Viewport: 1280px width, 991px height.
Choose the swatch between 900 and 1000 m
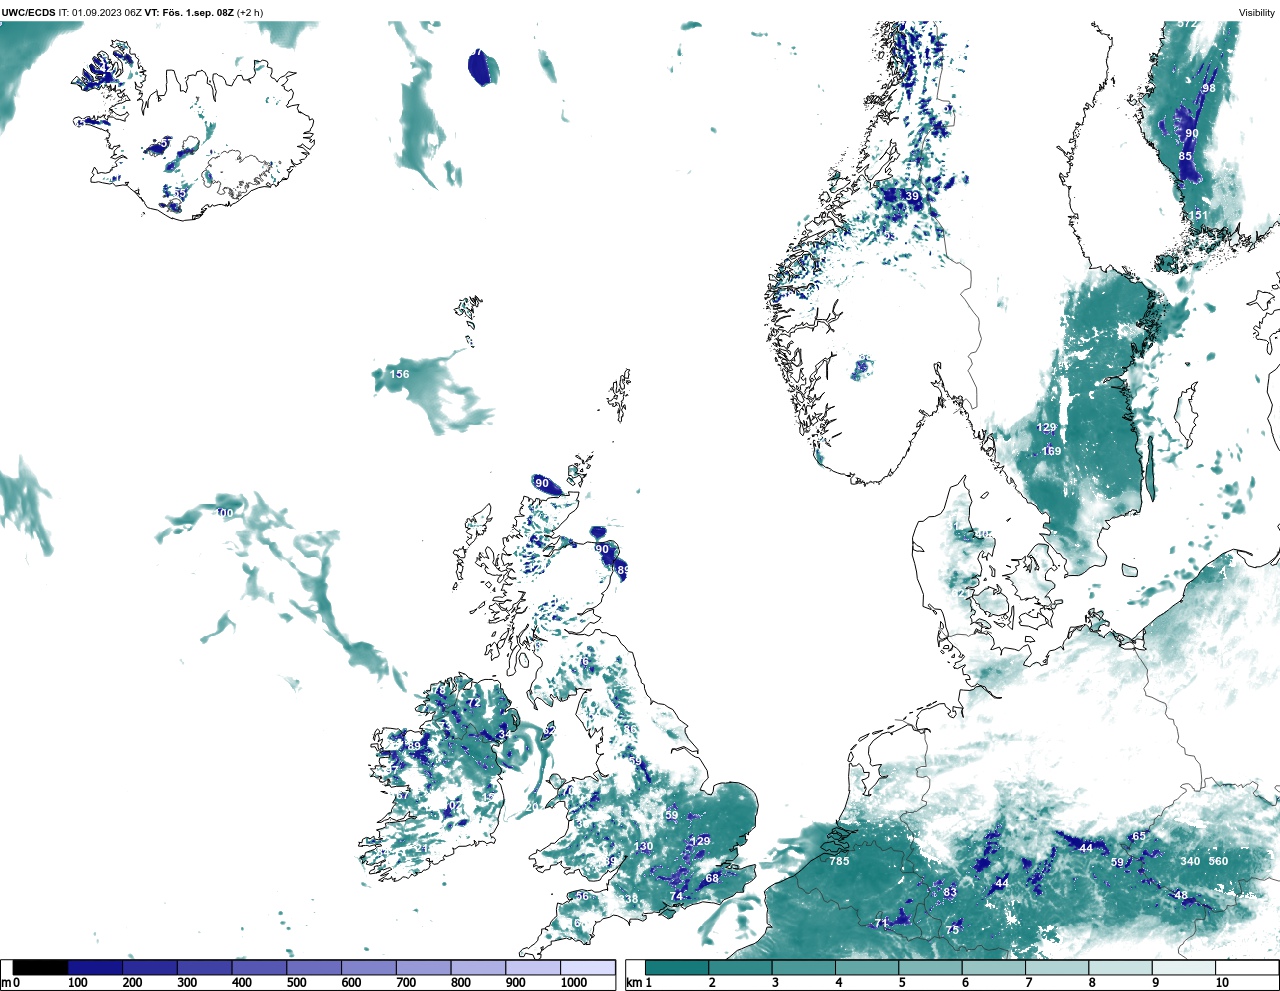(x=533, y=967)
